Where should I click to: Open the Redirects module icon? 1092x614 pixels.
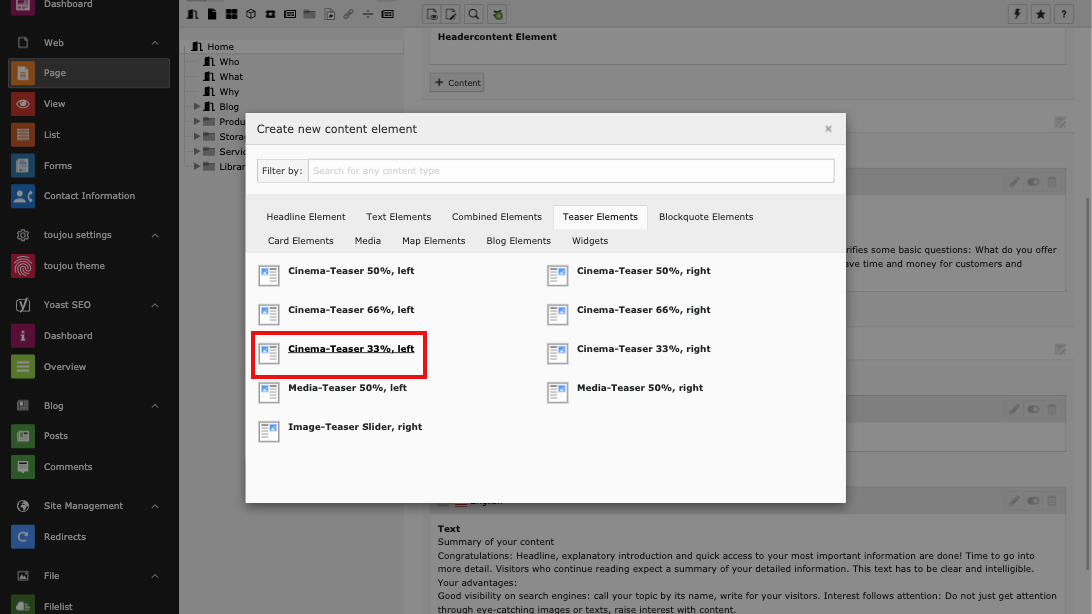pyautogui.click(x=23, y=537)
